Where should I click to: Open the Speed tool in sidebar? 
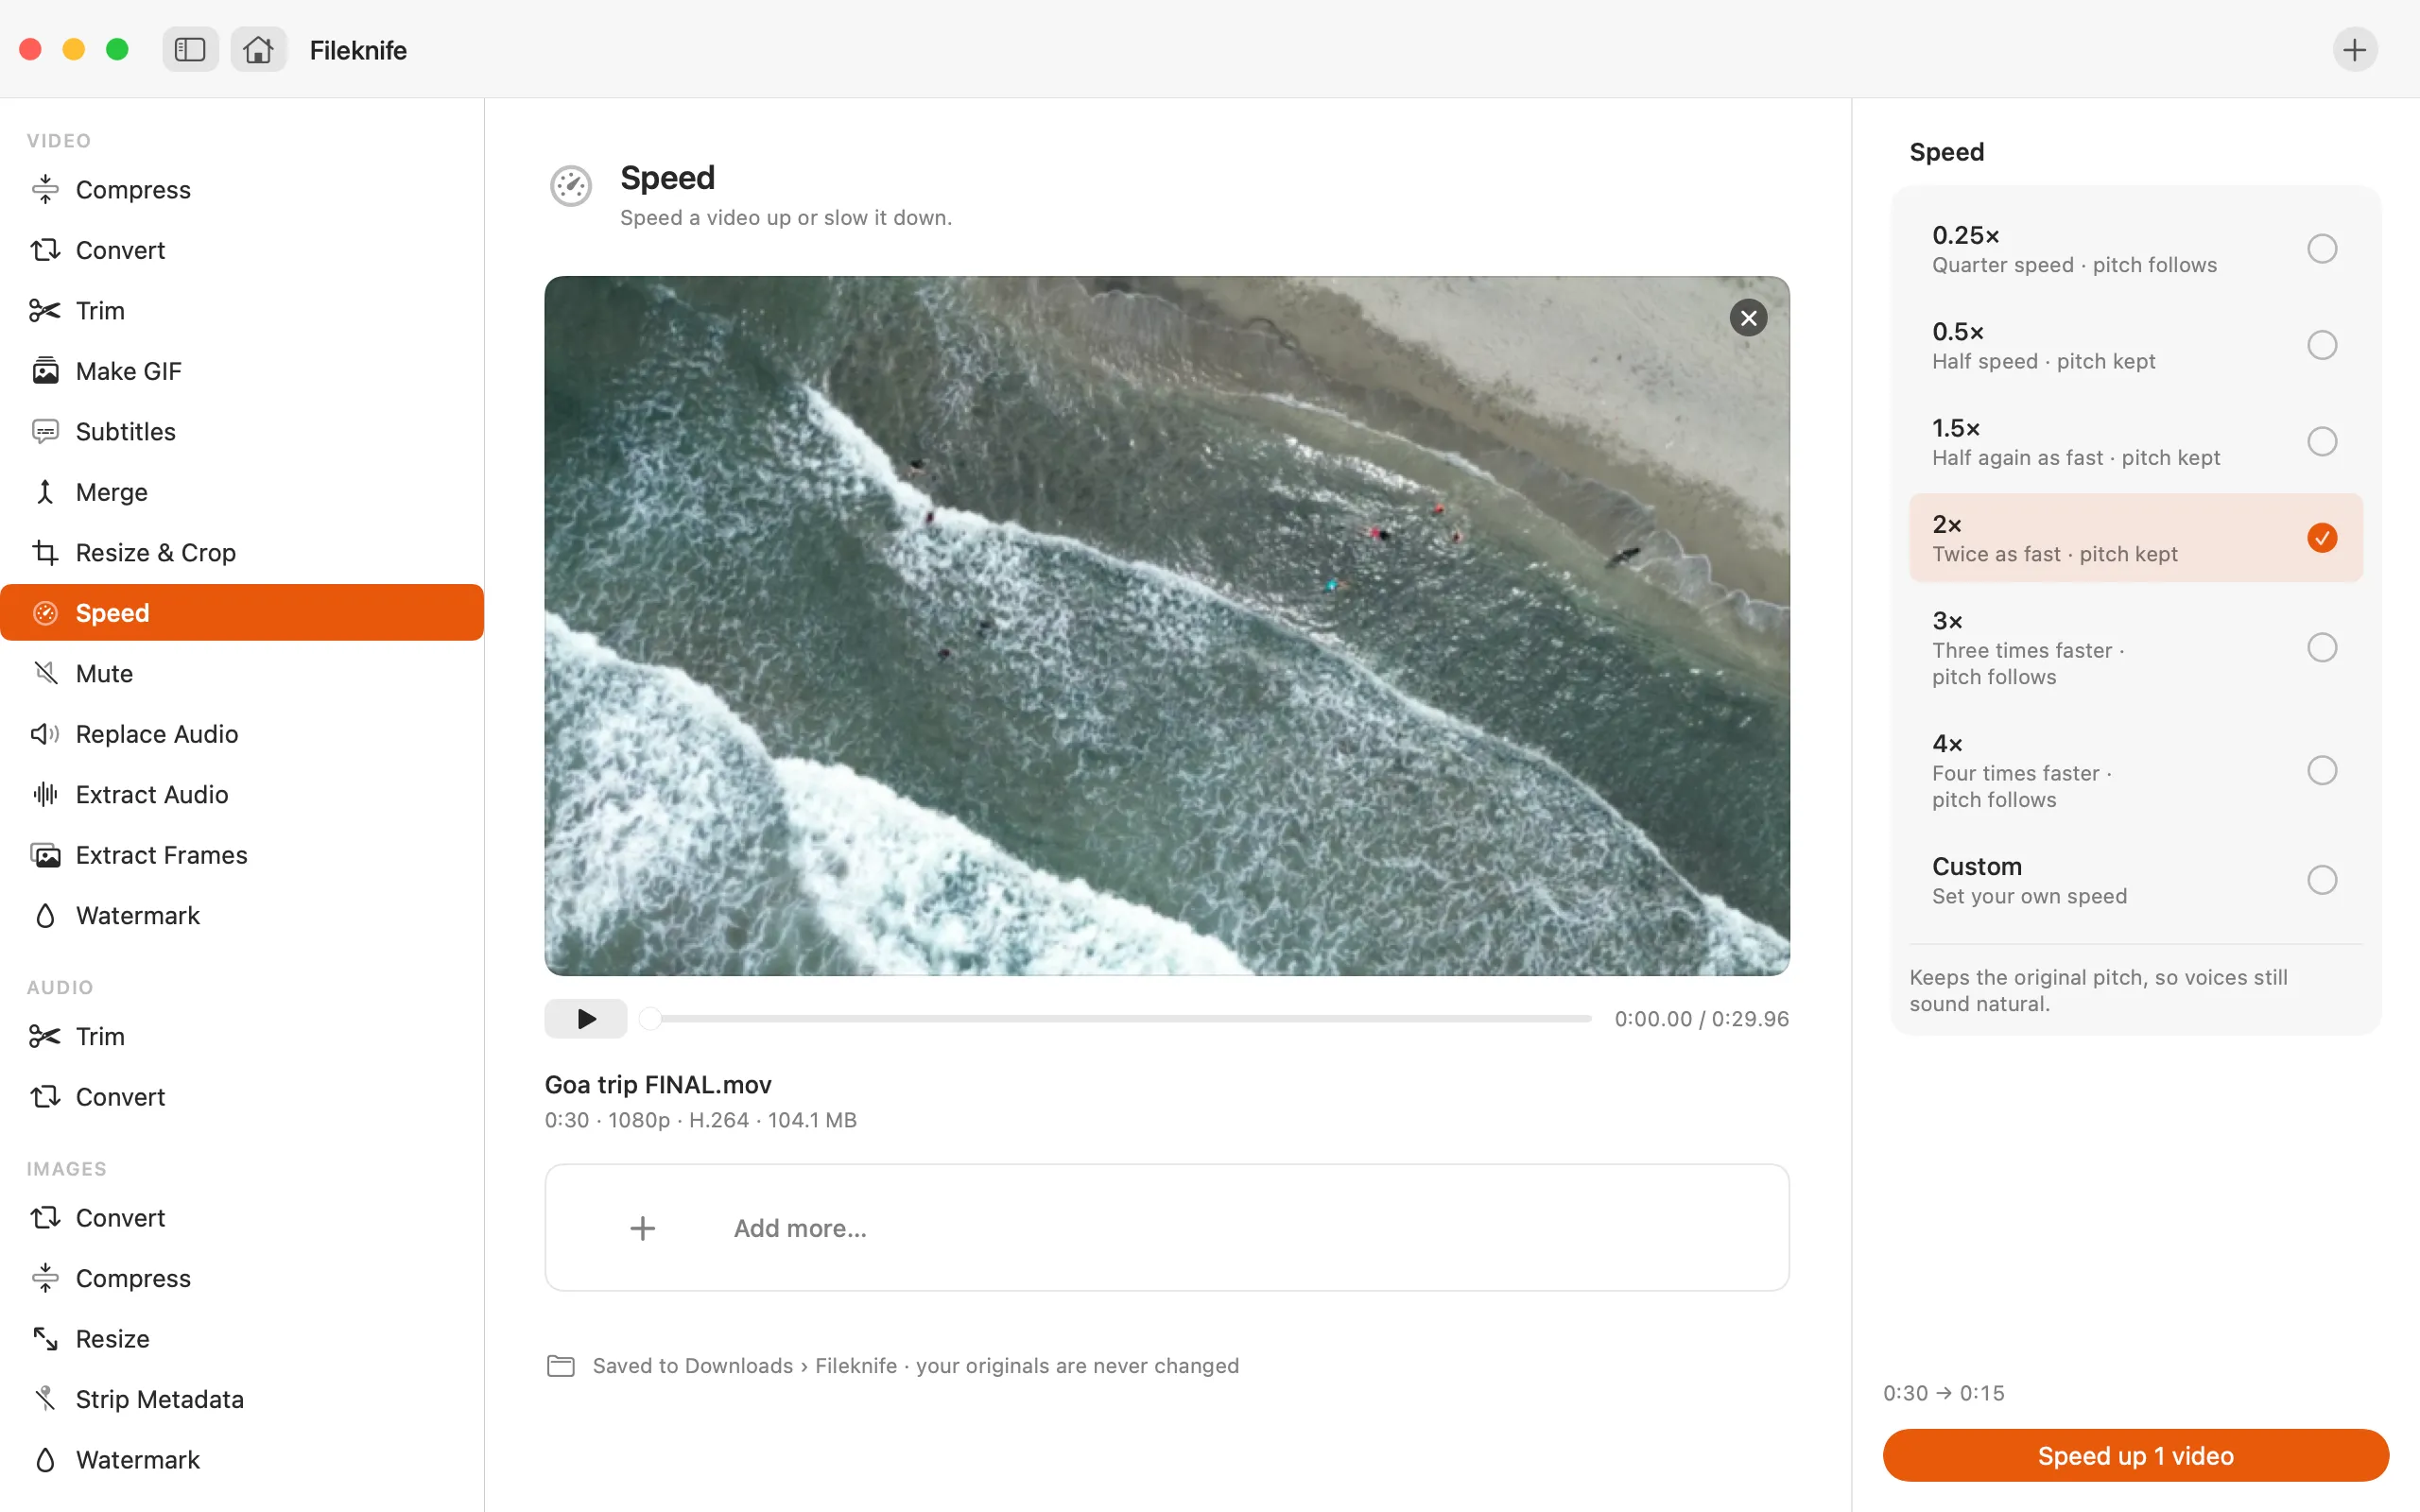coord(242,613)
